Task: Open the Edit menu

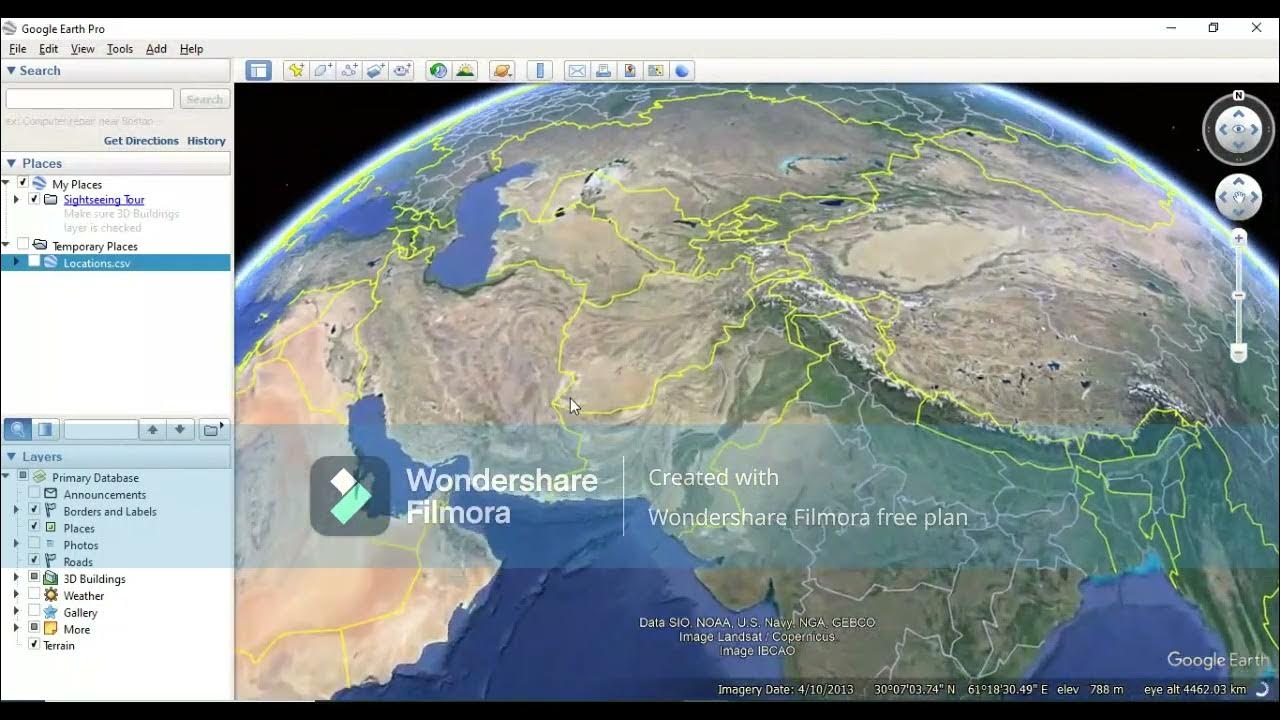Action: pos(48,49)
